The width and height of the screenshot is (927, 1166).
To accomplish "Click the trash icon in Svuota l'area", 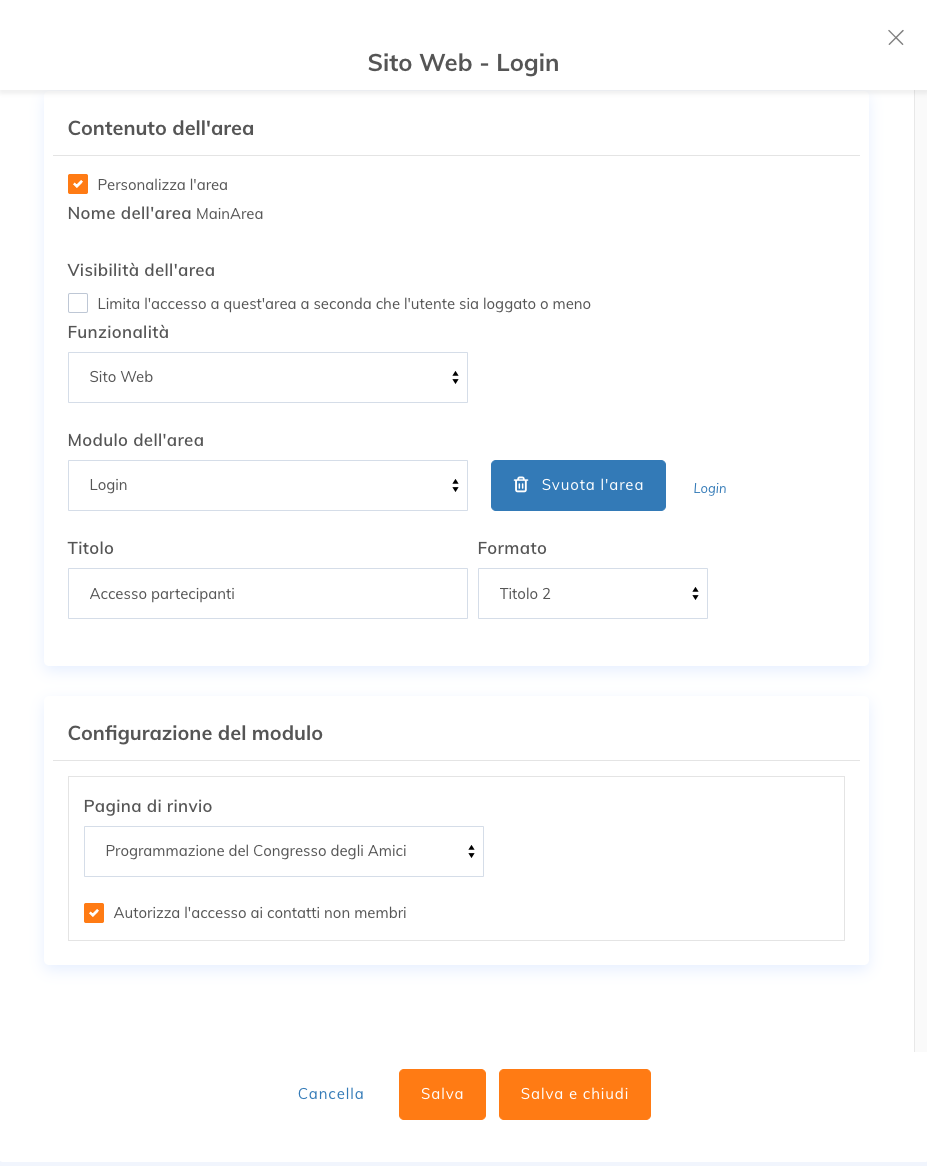I will tap(521, 485).
